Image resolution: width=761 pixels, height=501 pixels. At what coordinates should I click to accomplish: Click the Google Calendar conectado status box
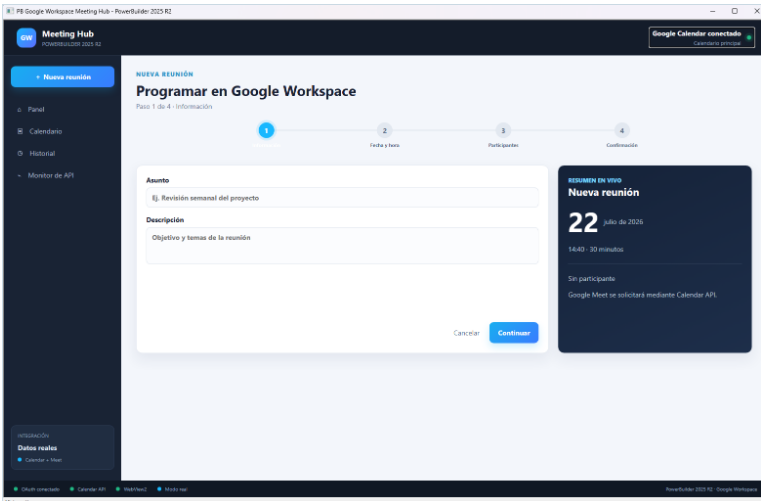pyautogui.click(x=702, y=37)
